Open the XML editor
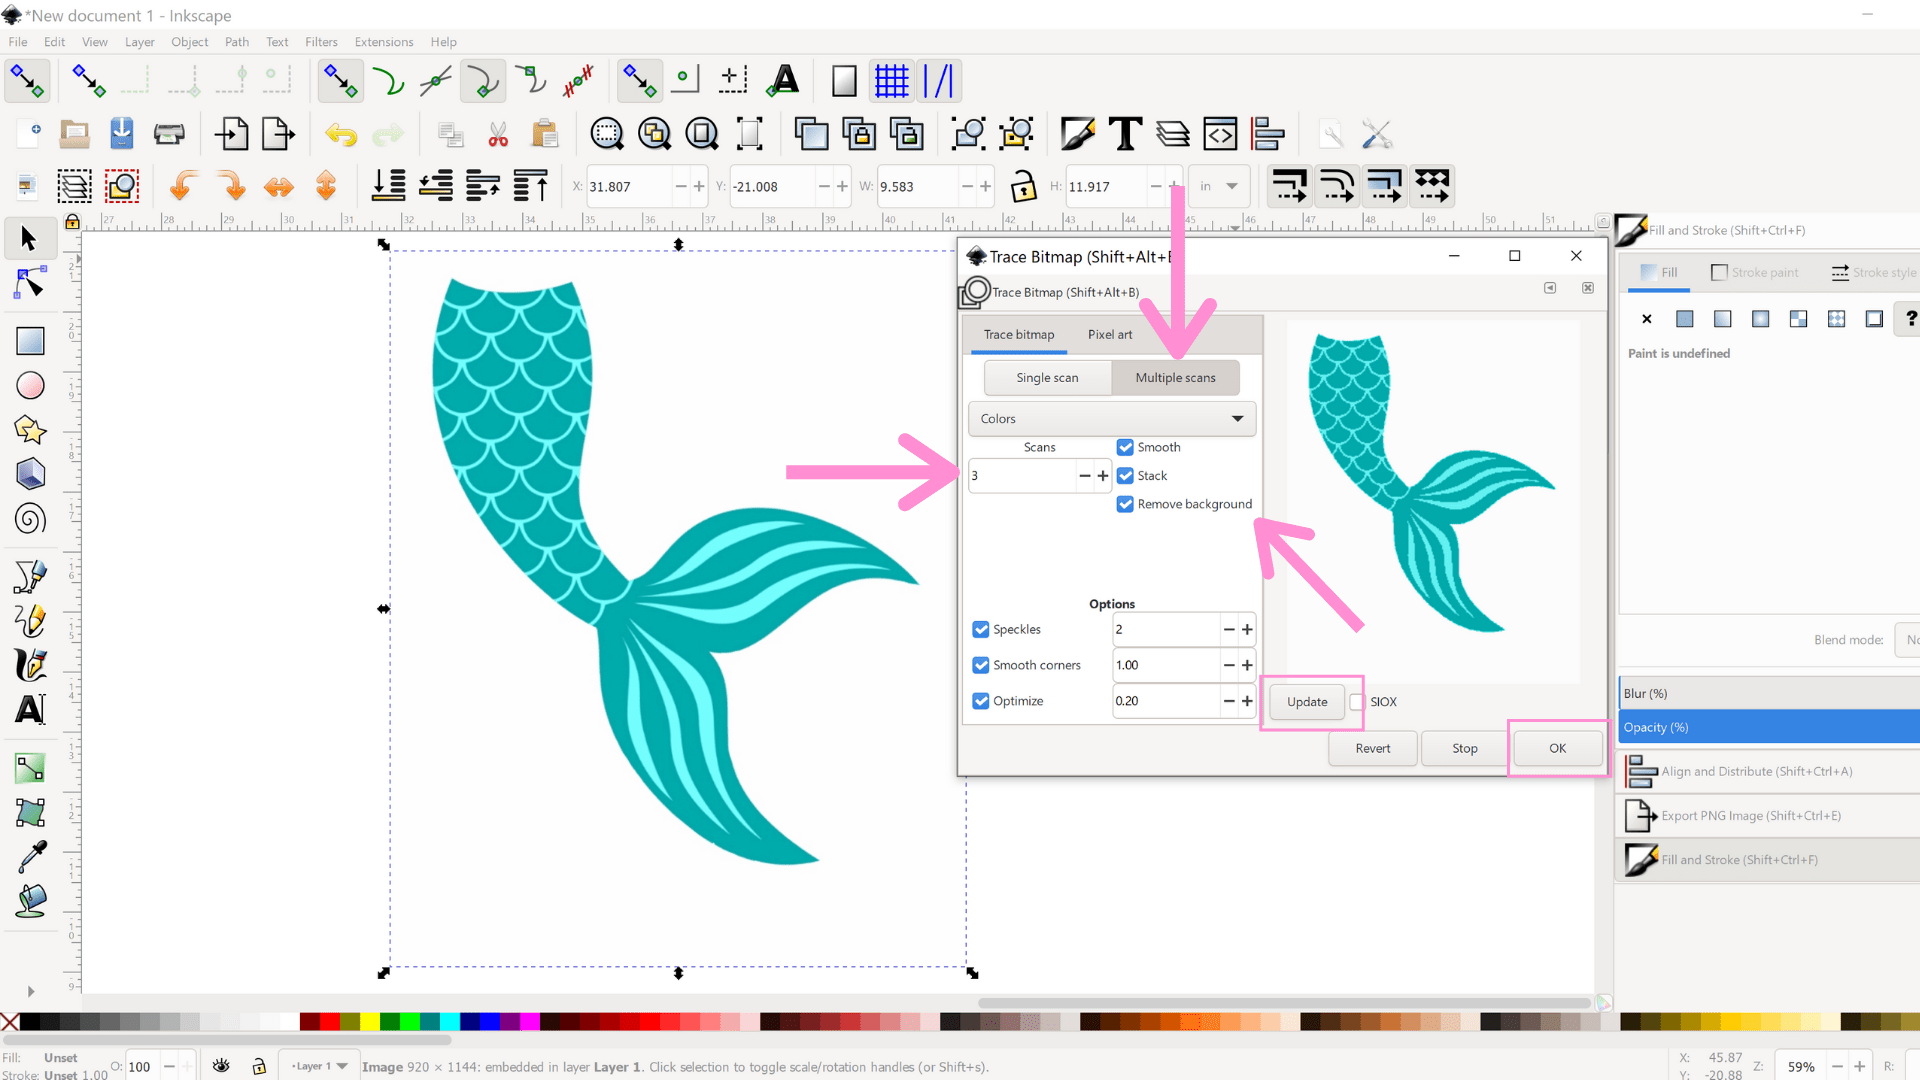Screen dimensions: 1920x1080 click(x=1220, y=133)
